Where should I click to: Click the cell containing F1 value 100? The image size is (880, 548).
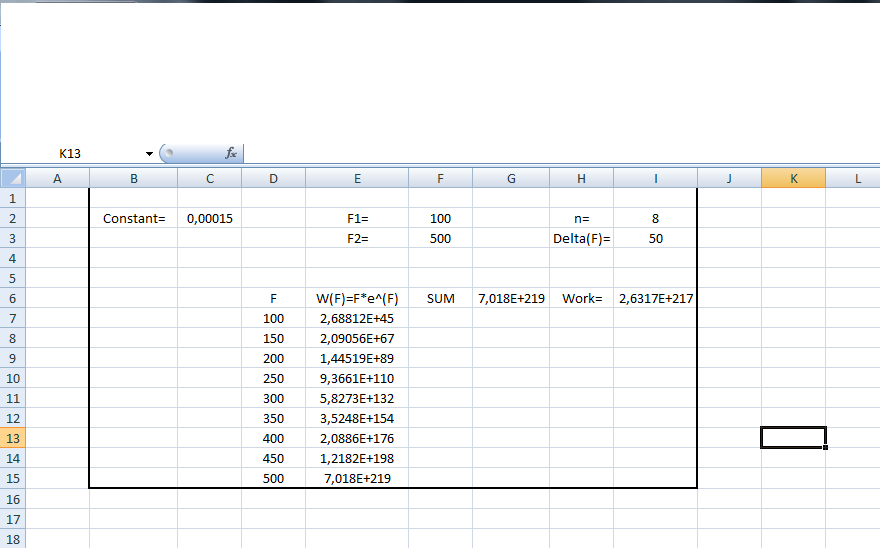pyautogui.click(x=440, y=218)
